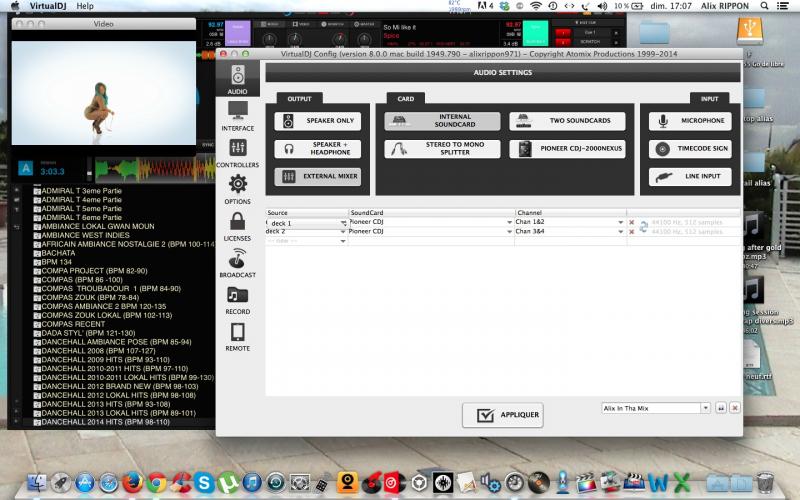Open the Wi-Fi status menu
This screenshot has width=800, height=500.
point(535,6)
